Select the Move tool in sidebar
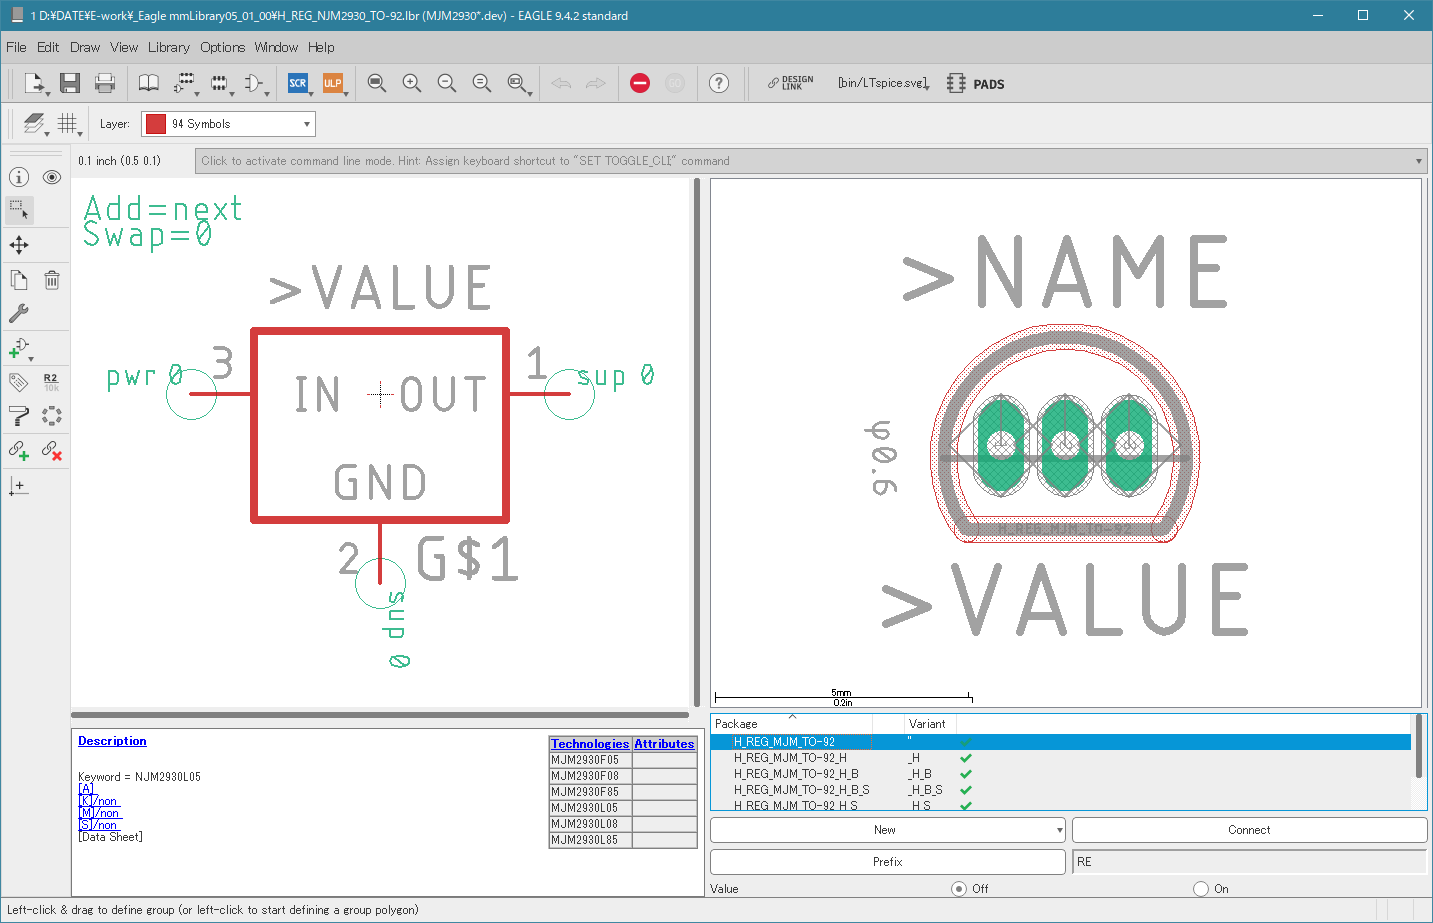This screenshot has width=1433, height=923. [19, 245]
